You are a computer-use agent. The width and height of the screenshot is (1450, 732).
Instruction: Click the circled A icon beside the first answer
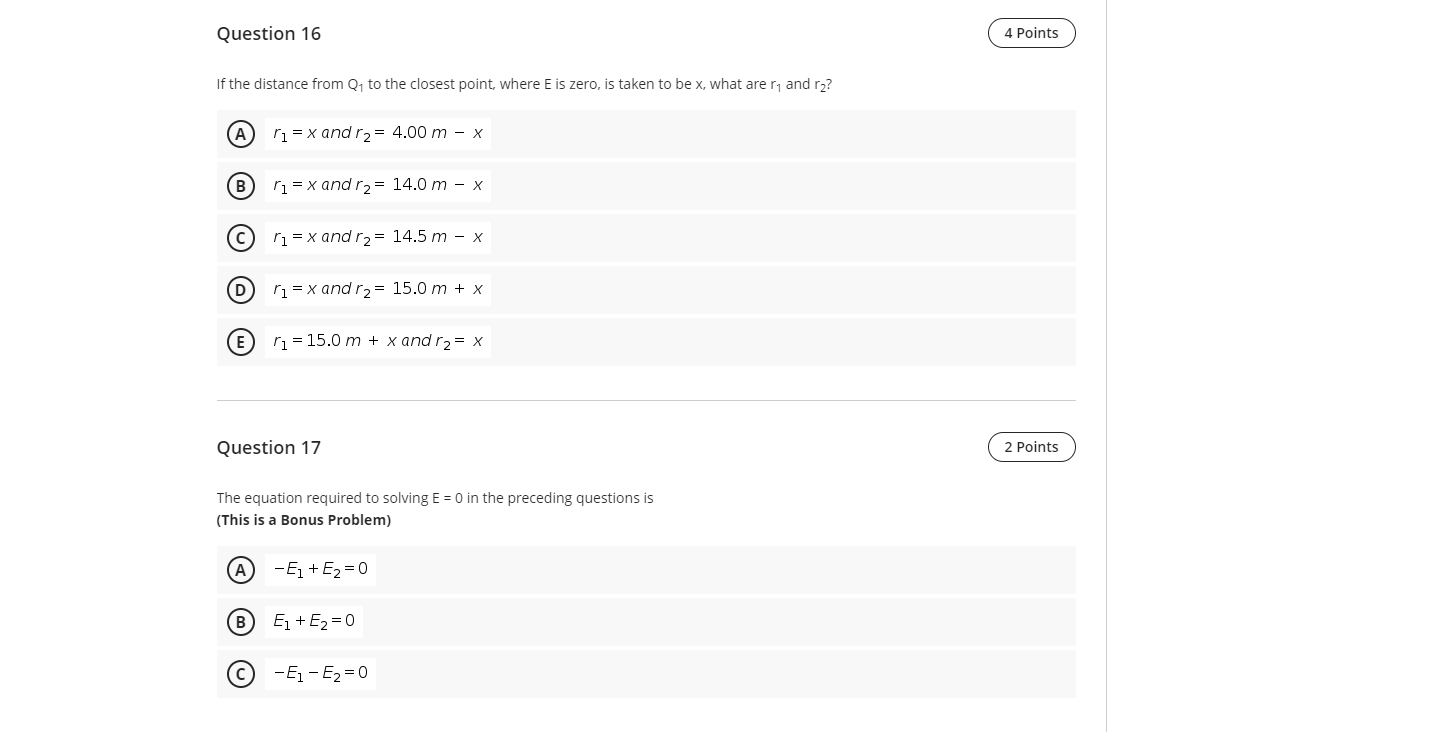241,133
